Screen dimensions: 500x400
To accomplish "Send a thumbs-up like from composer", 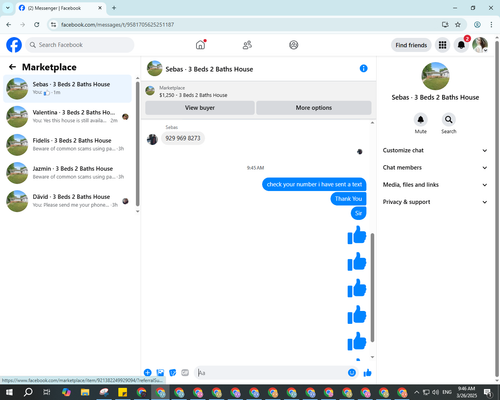I will [367, 373].
